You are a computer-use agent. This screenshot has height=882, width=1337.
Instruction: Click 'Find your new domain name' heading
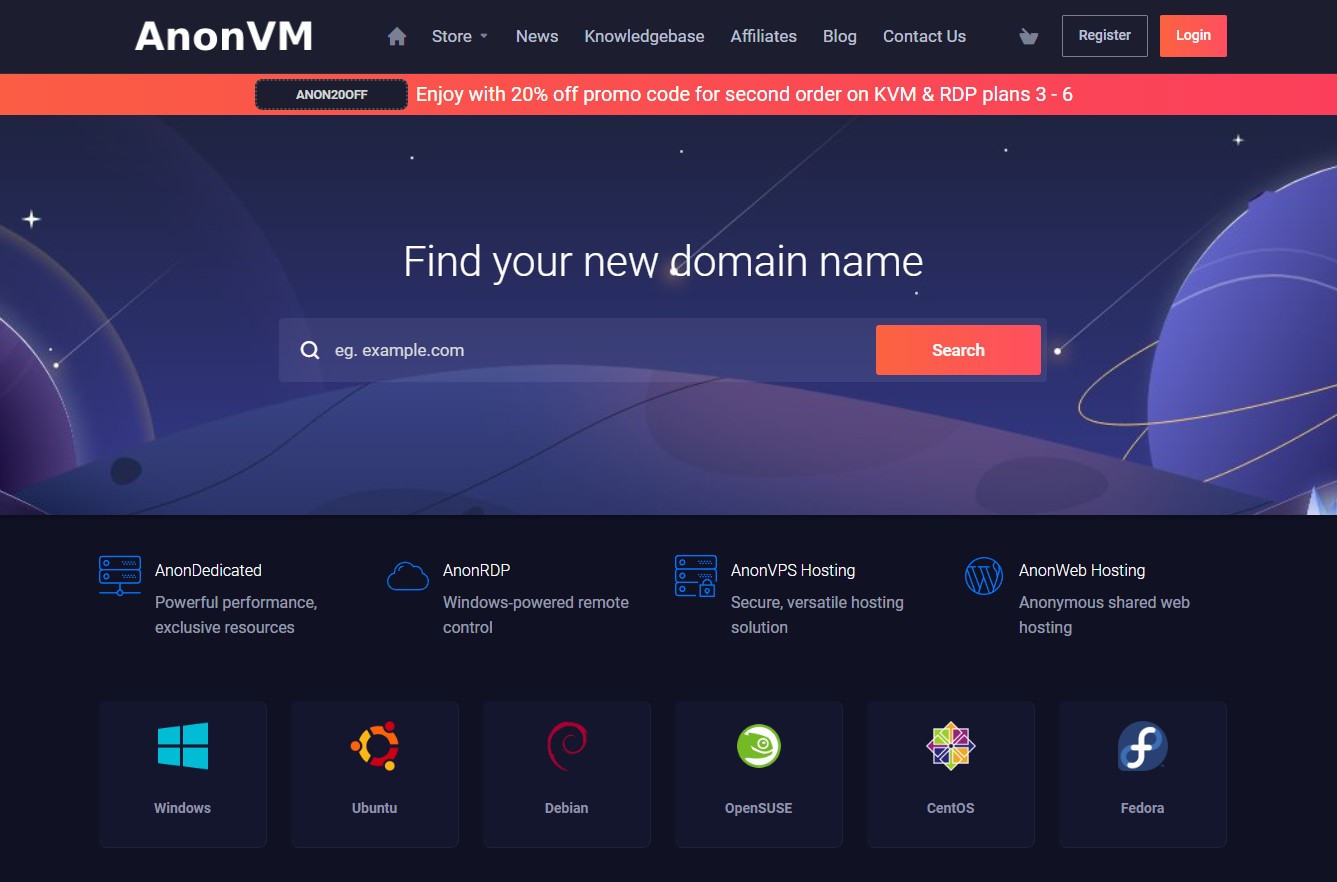coord(663,261)
